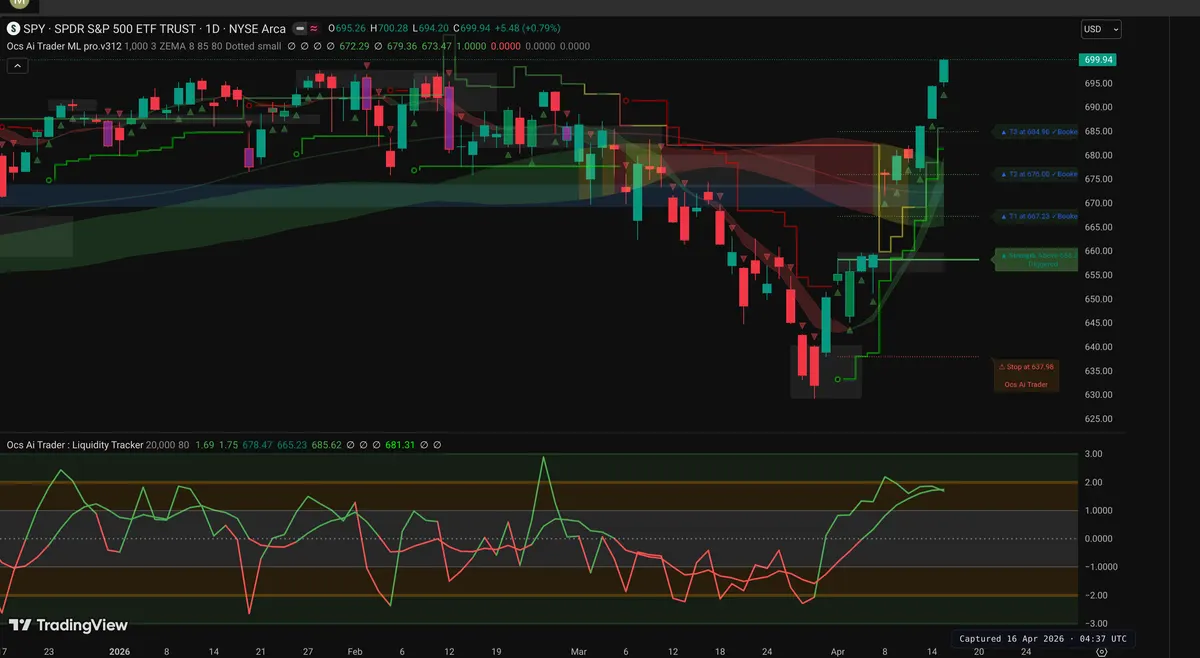Click the 0.0000 value on the oscillator scale
Image resolution: width=1200 pixels, height=658 pixels.
click(1098, 539)
